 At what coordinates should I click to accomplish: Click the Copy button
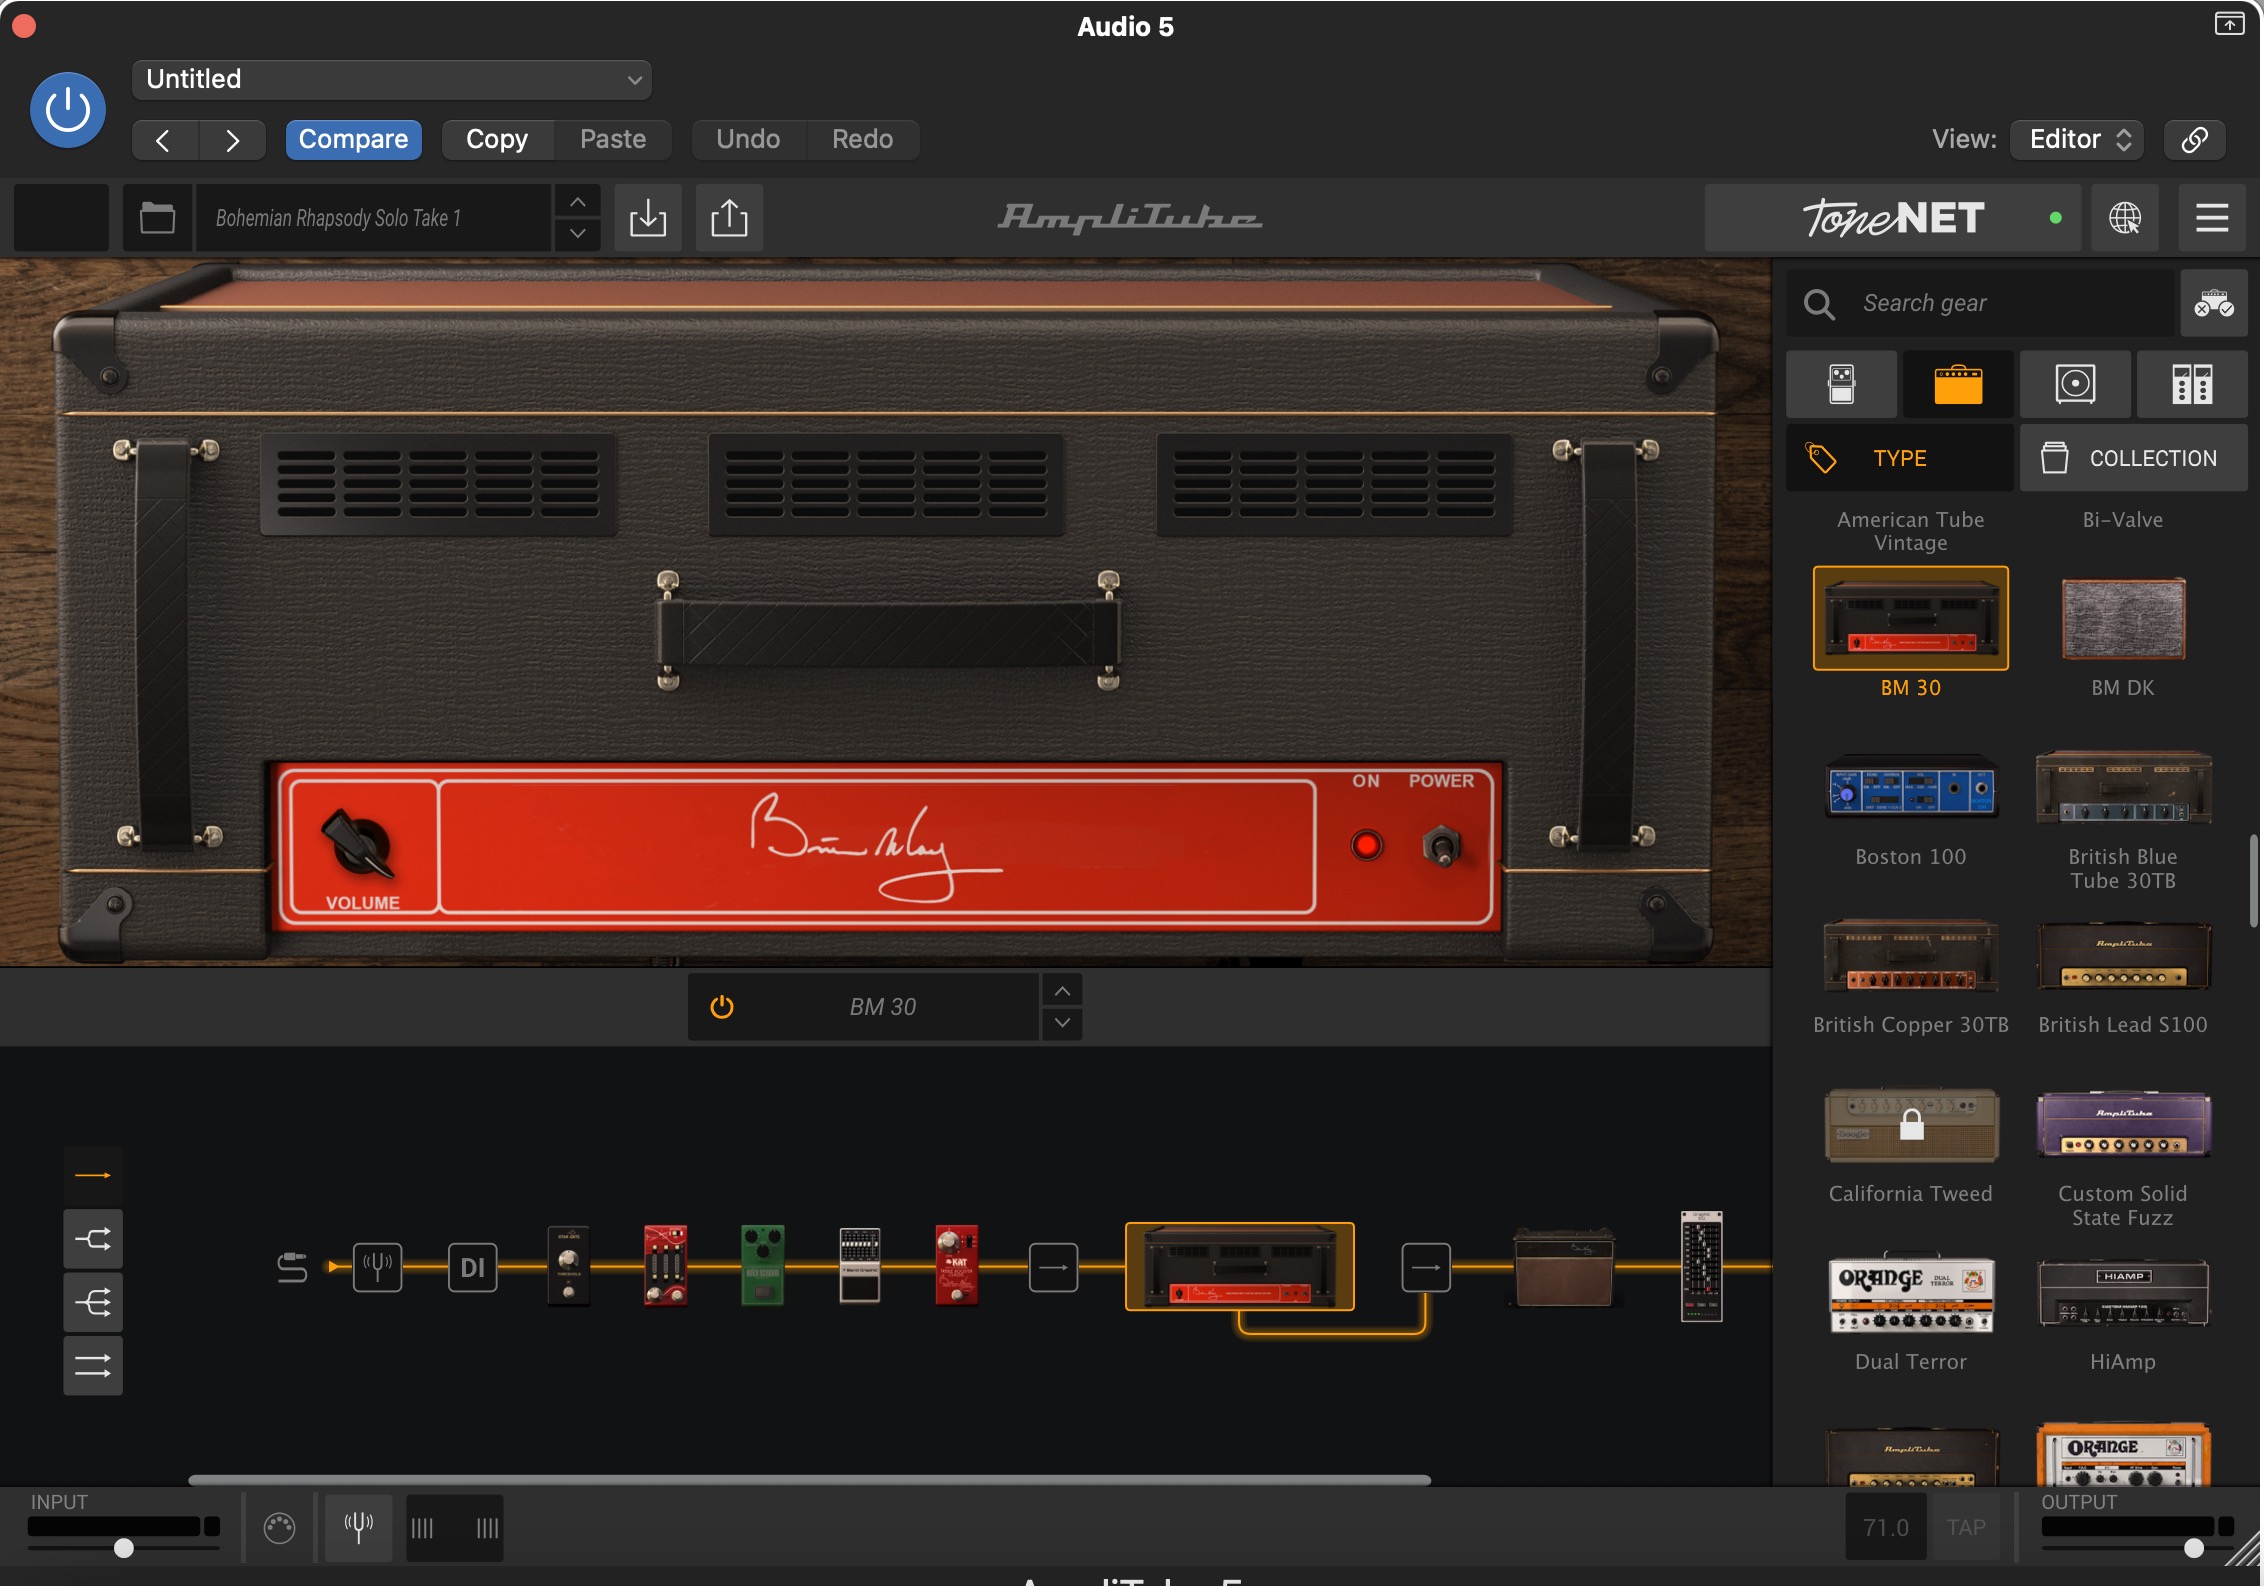[497, 140]
